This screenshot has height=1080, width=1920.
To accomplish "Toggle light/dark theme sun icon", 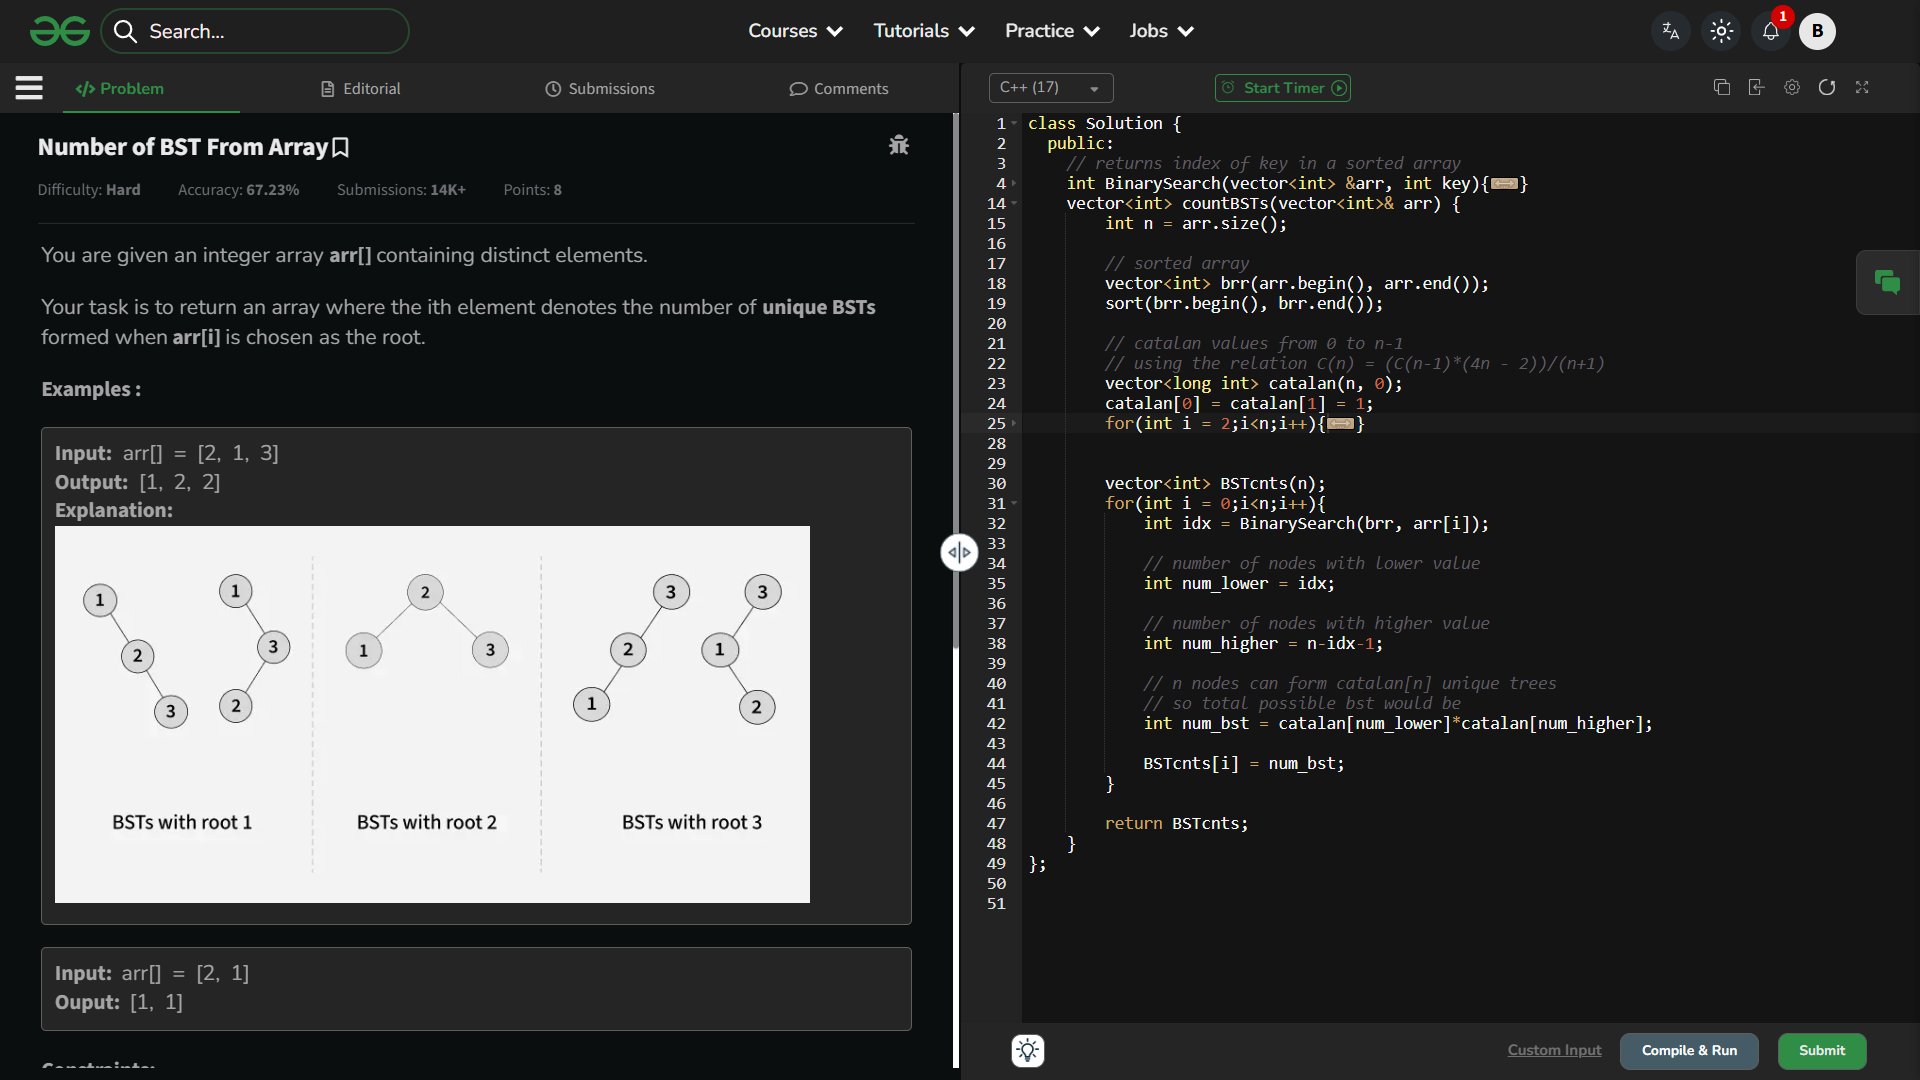I will (x=1721, y=31).
